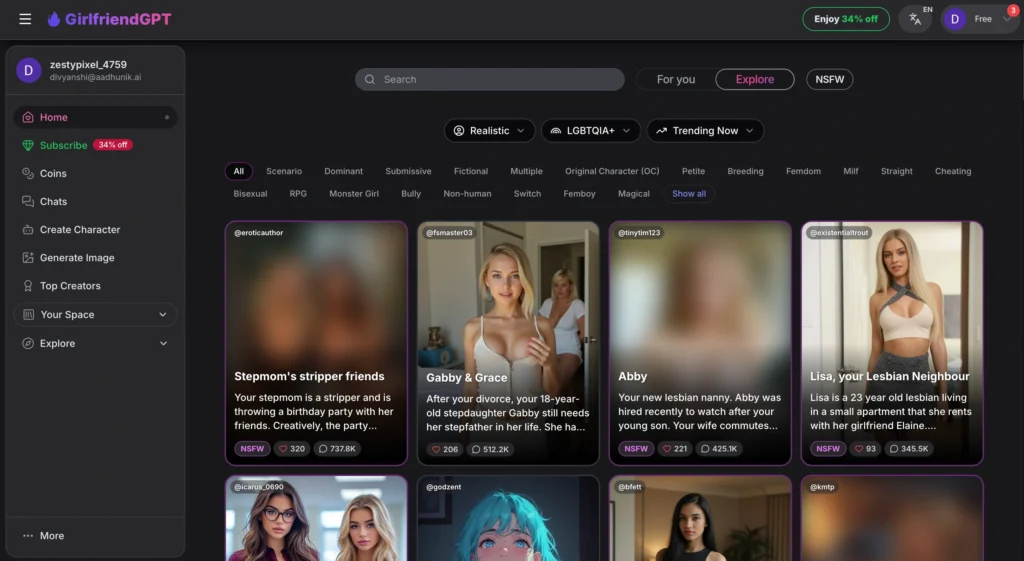1024x561 pixels.
Task: Click the Explore compass icon in sidebar
Action: (x=27, y=343)
